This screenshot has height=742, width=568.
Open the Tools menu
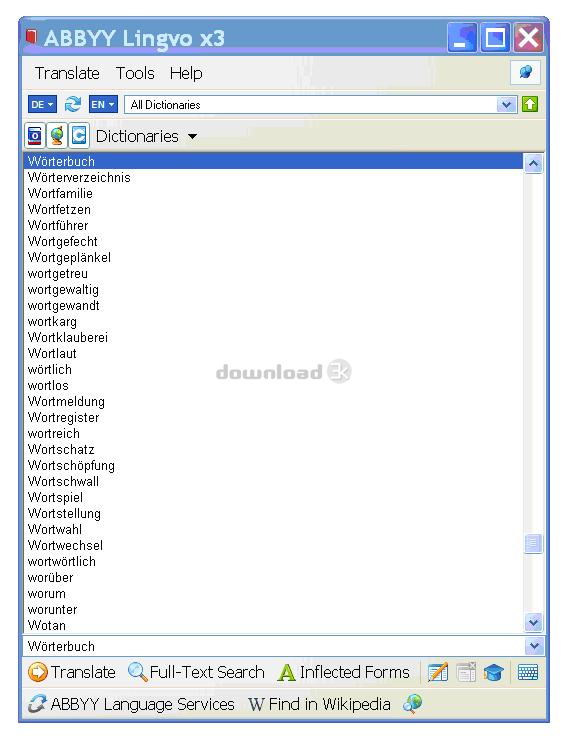coord(135,73)
